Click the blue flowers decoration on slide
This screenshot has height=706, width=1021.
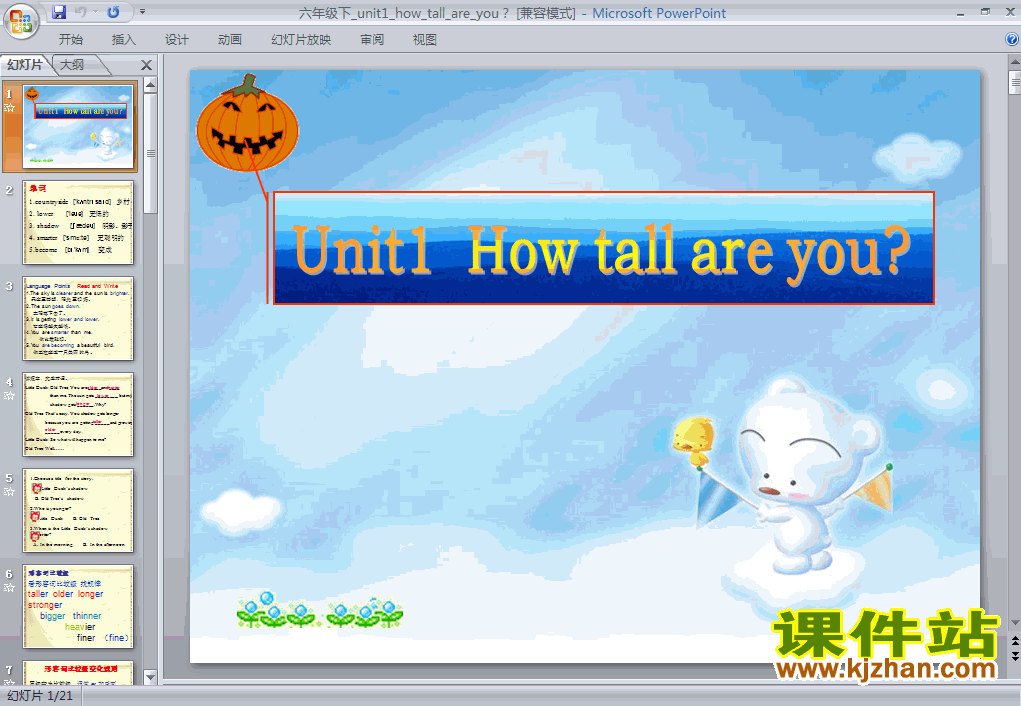[320, 610]
